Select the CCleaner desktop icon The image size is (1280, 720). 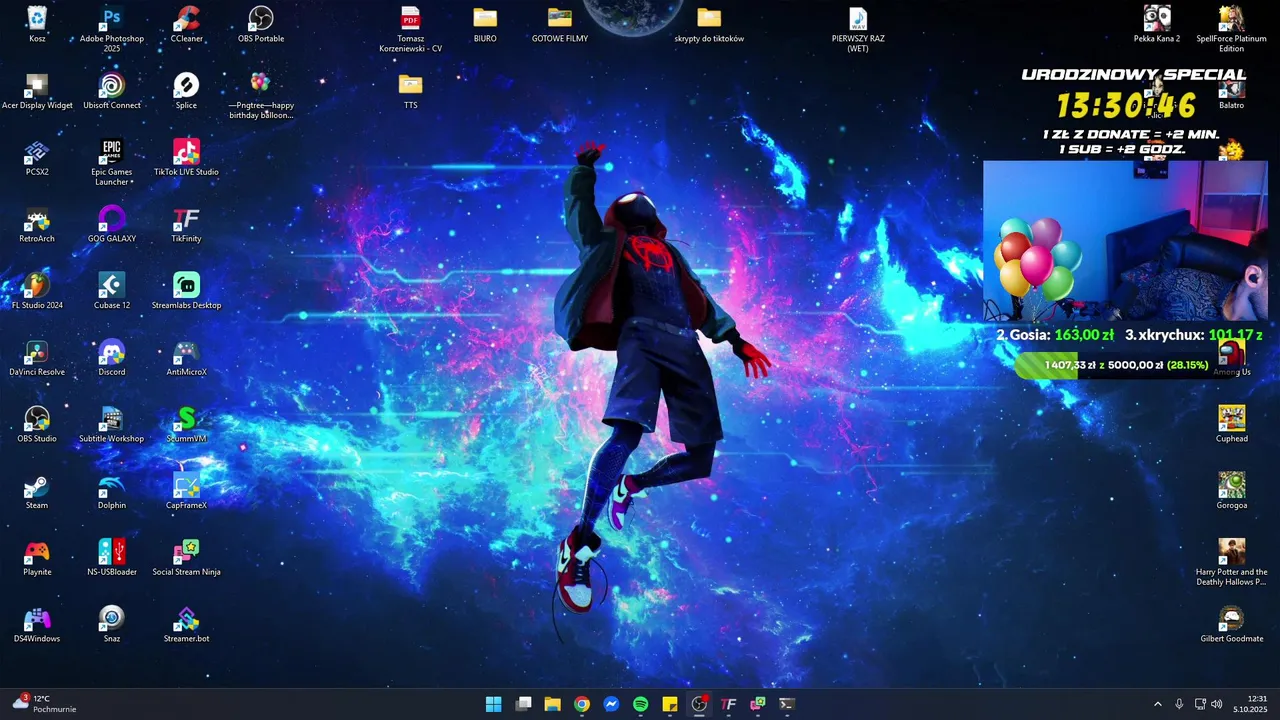coord(186,25)
